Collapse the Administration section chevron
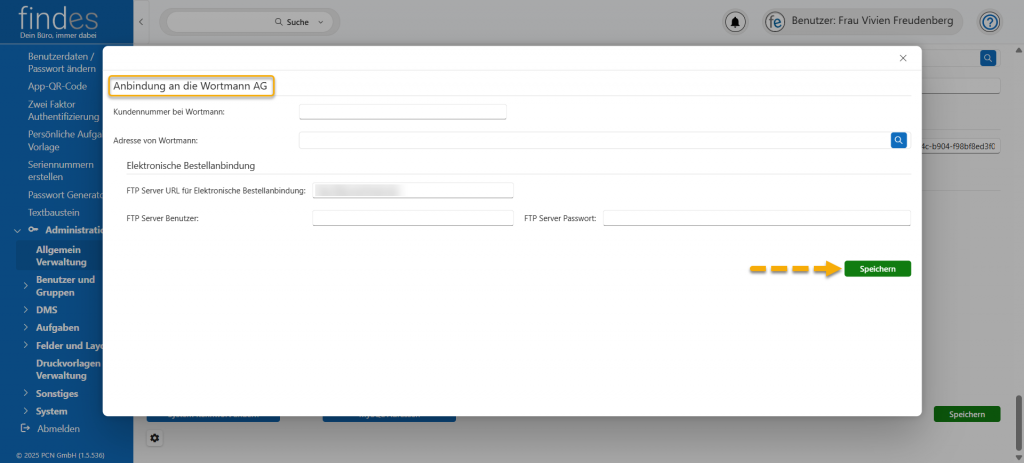Viewport: 1024px width, 463px height. pyautogui.click(x=17, y=230)
